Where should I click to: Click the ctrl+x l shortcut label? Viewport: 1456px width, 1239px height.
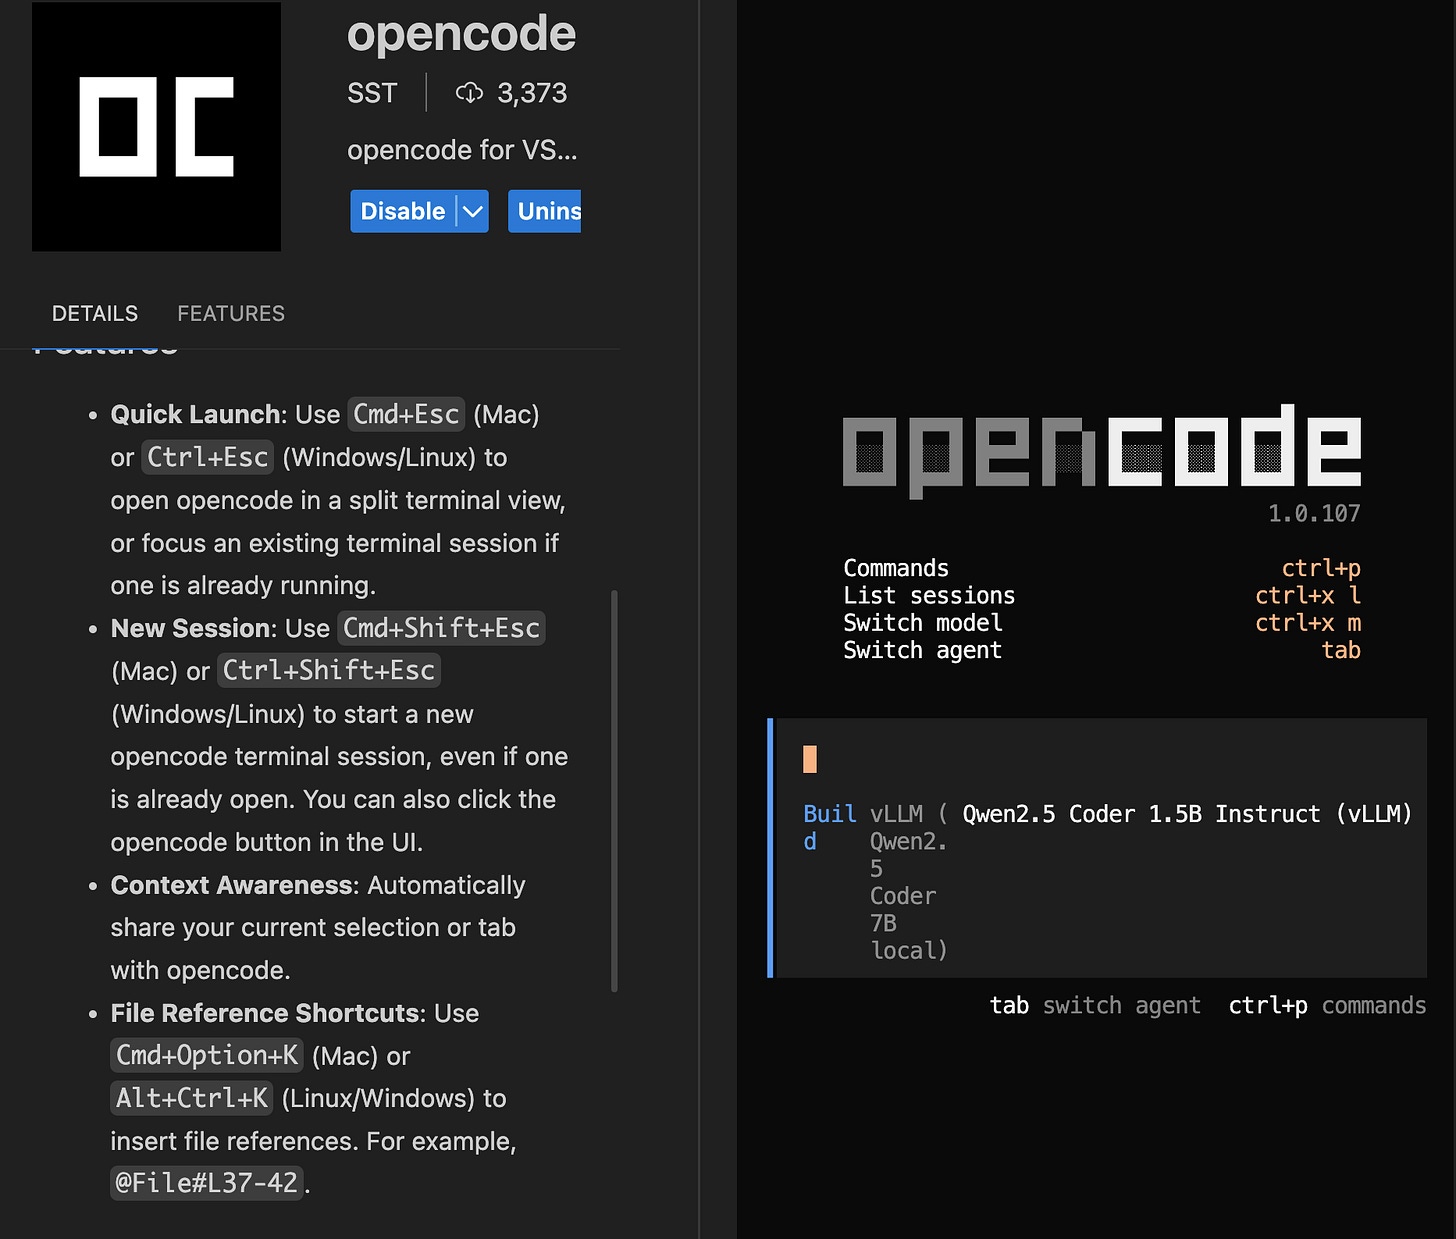coord(1308,595)
